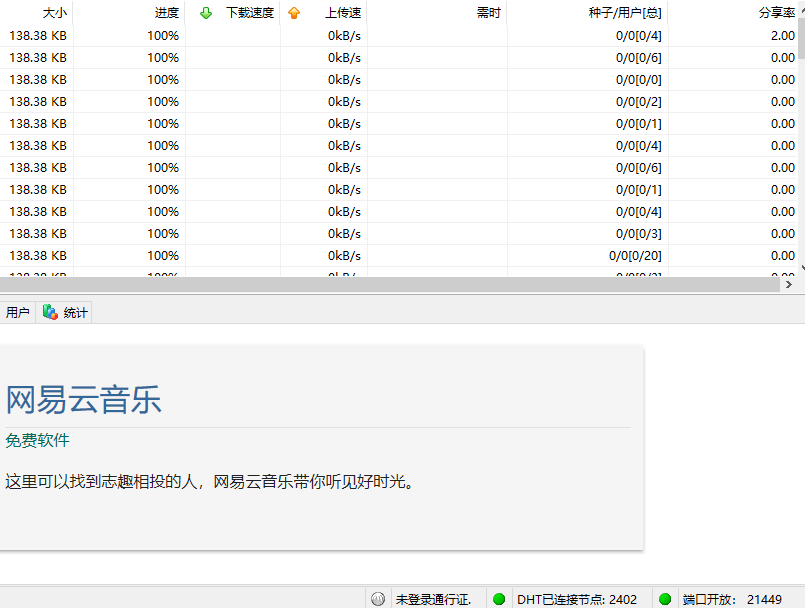
Task: Click the horizontal scrollbar thumb
Action: (390, 284)
